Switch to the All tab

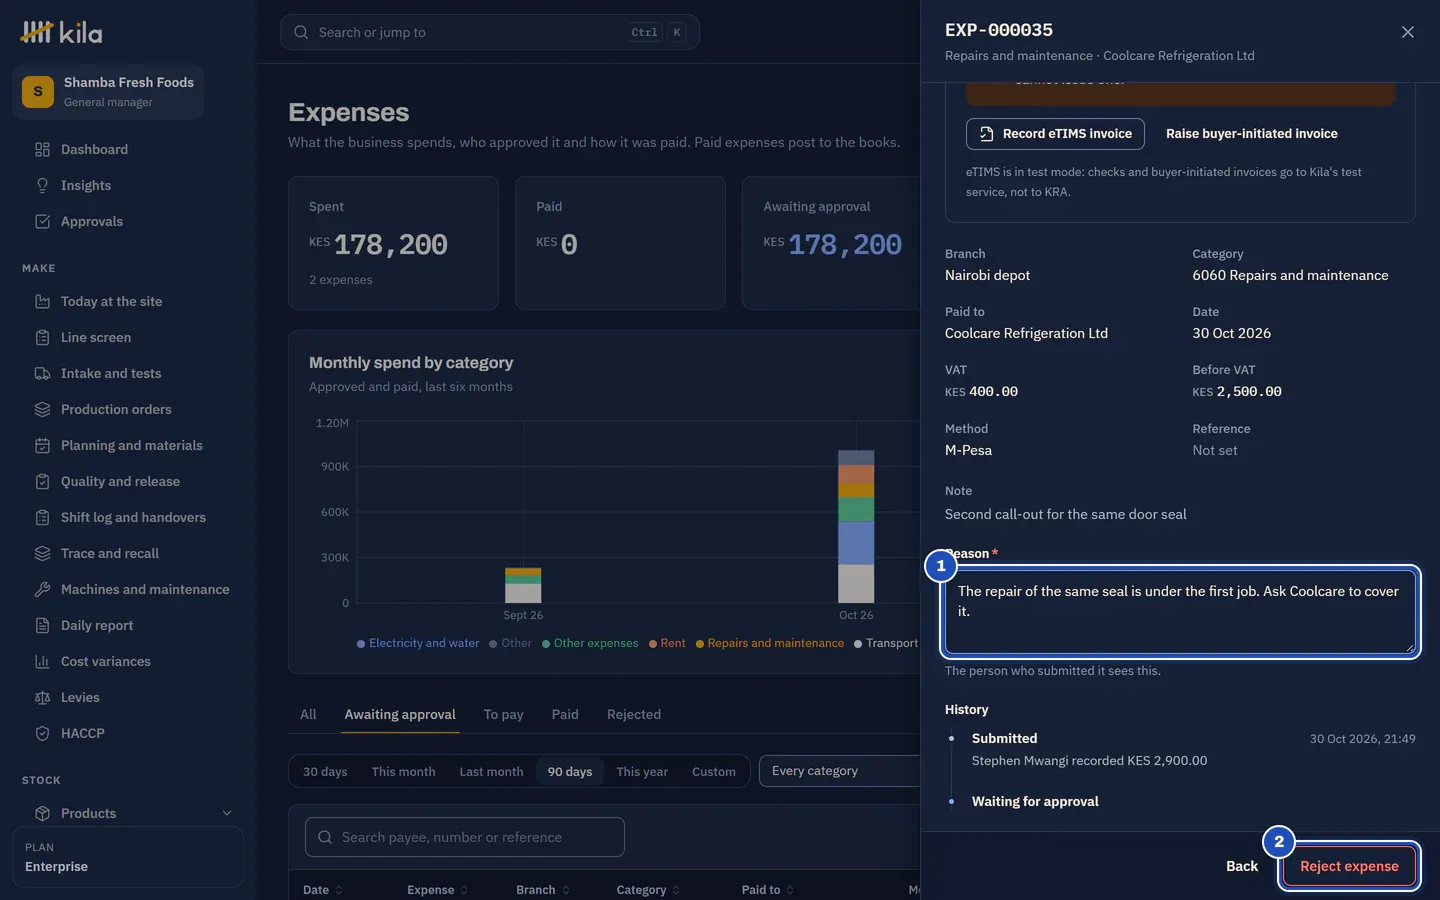click(x=308, y=715)
